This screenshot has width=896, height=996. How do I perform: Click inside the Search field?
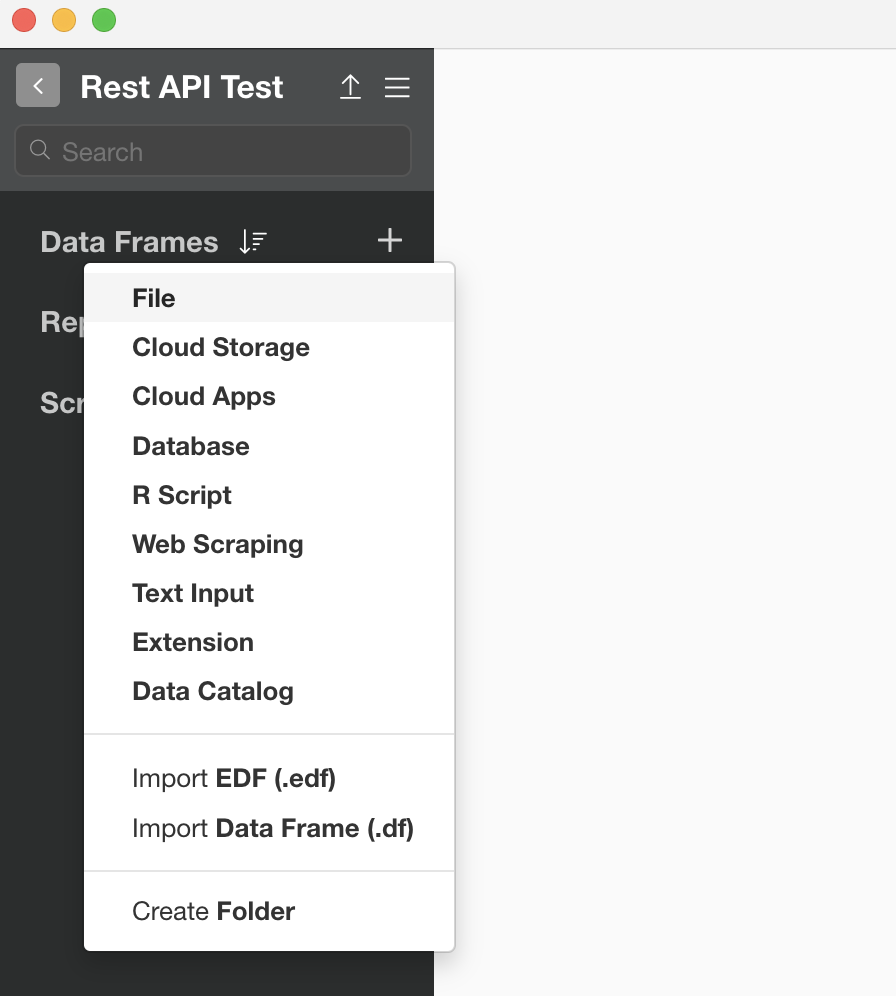click(212, 150)
